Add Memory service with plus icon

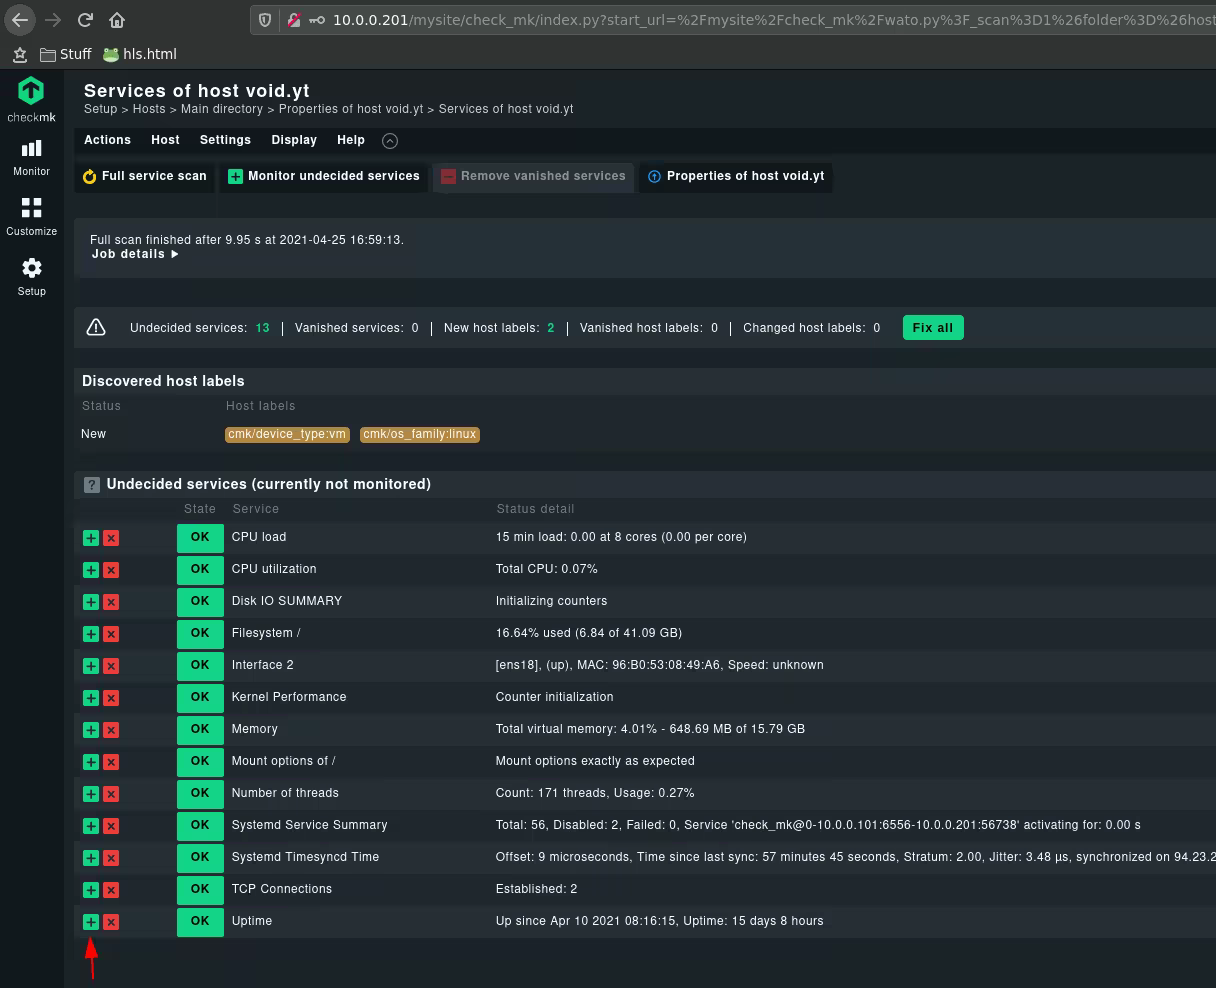point(91,730)
